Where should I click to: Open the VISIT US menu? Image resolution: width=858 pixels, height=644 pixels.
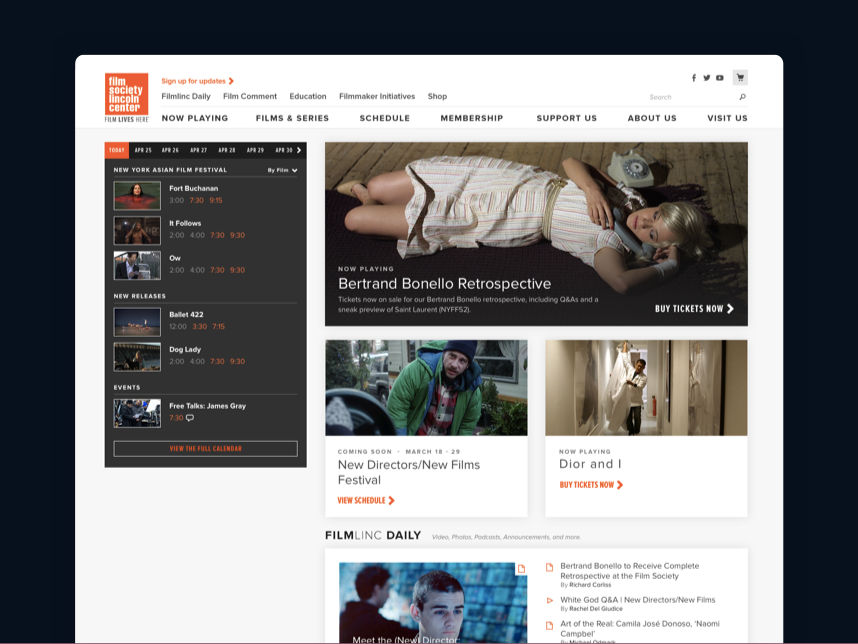727,118
